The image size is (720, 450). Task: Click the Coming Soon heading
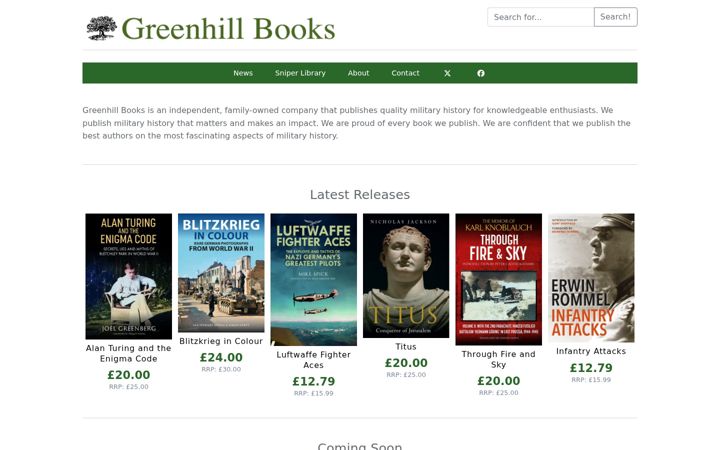click(360, 446)
